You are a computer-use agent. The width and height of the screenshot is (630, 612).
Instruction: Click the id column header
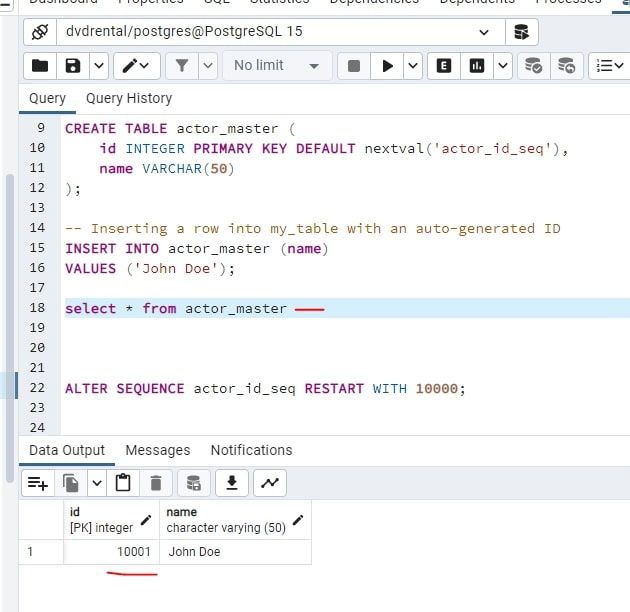[111, 520]
